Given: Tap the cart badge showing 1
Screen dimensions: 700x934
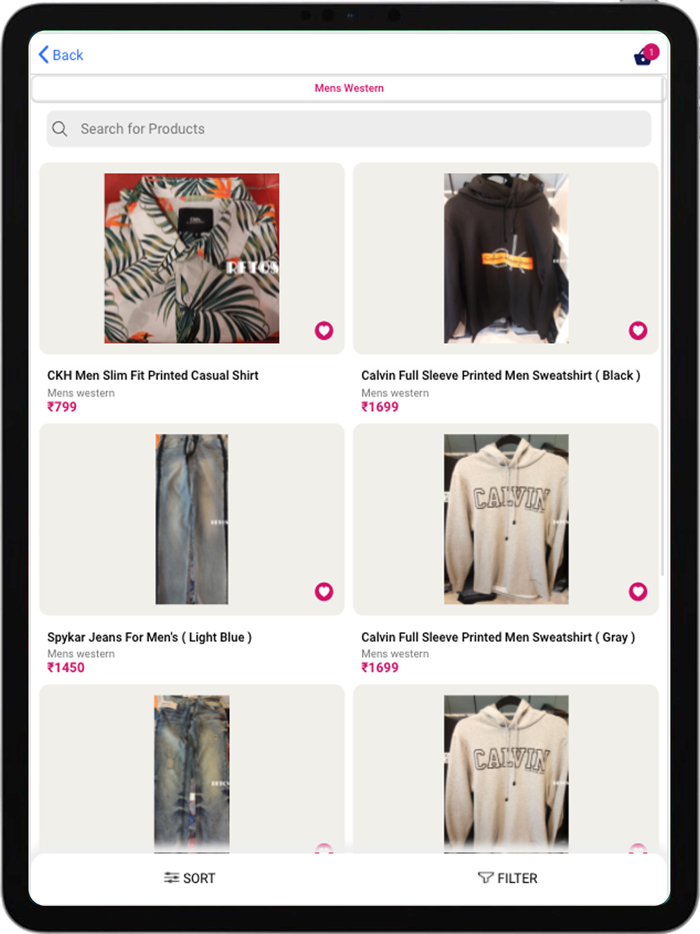Looking at the screenshot, I should pyautogui.click(x=652, y=52).
